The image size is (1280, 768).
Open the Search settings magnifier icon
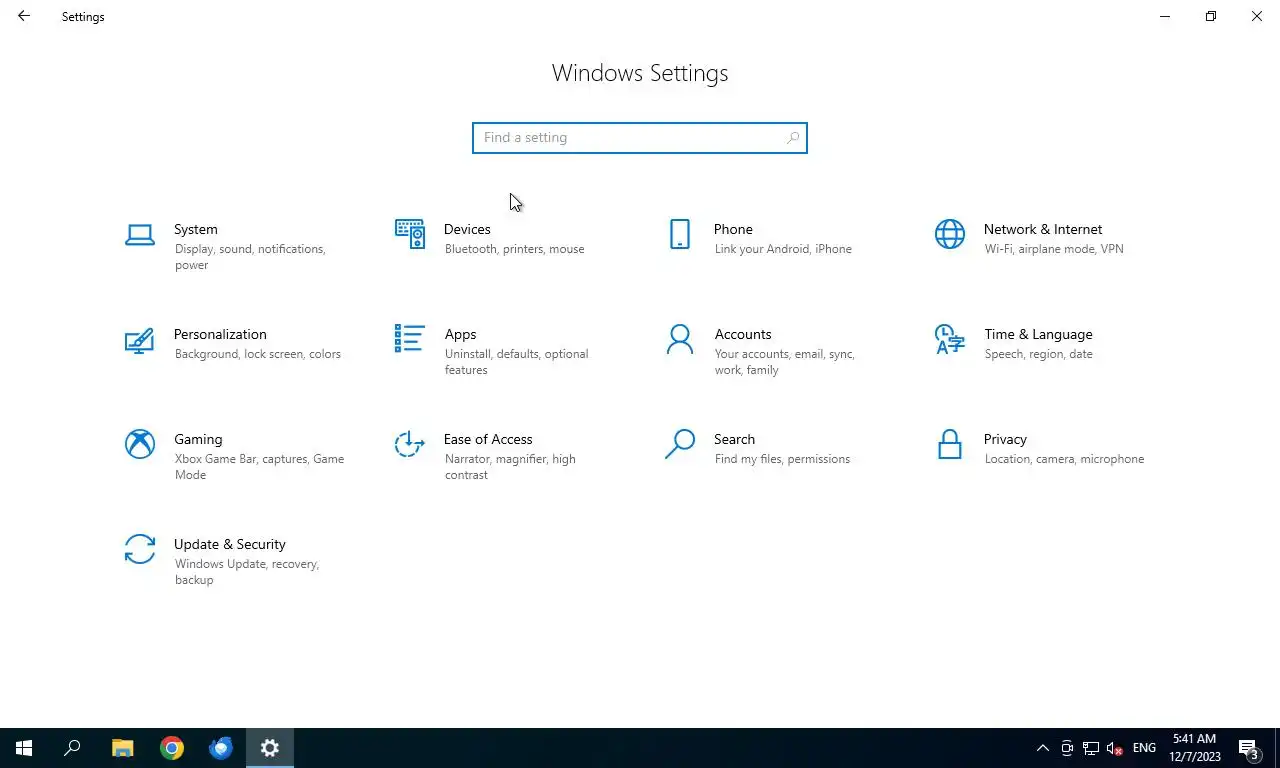click(680, 444)
